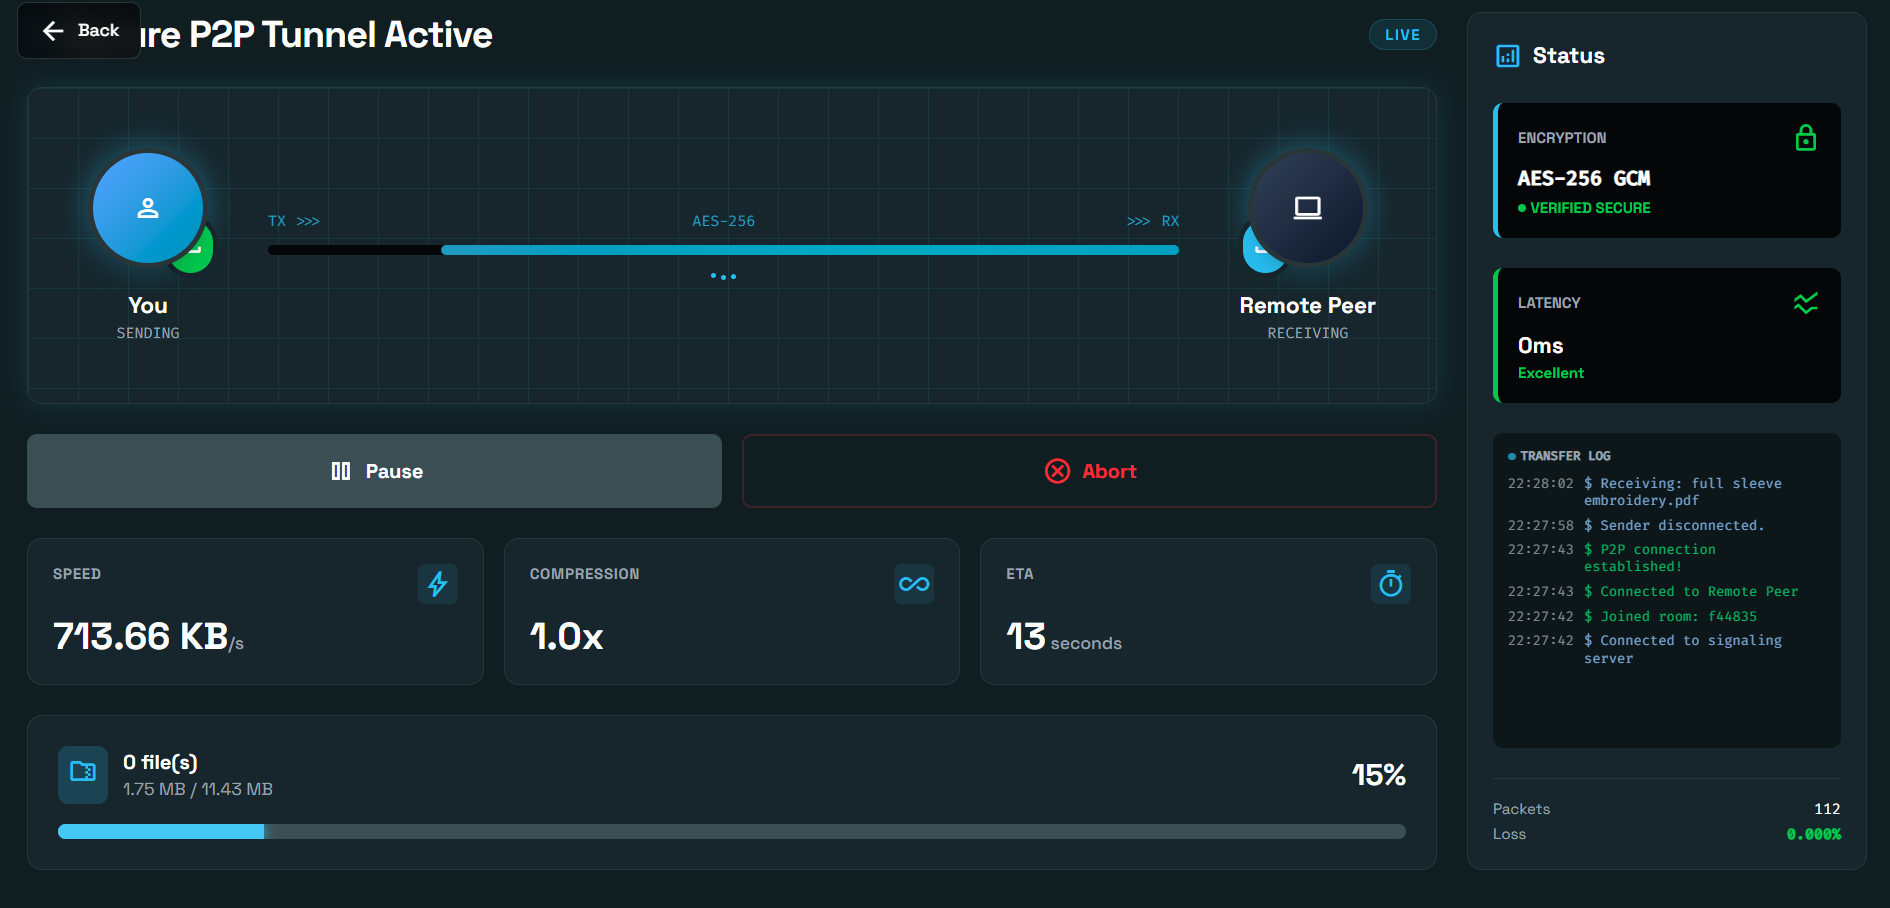Click VERIFIED SECURE status text
Image resolution: width=1890 pixels, height=908 pixels.
1590,208
